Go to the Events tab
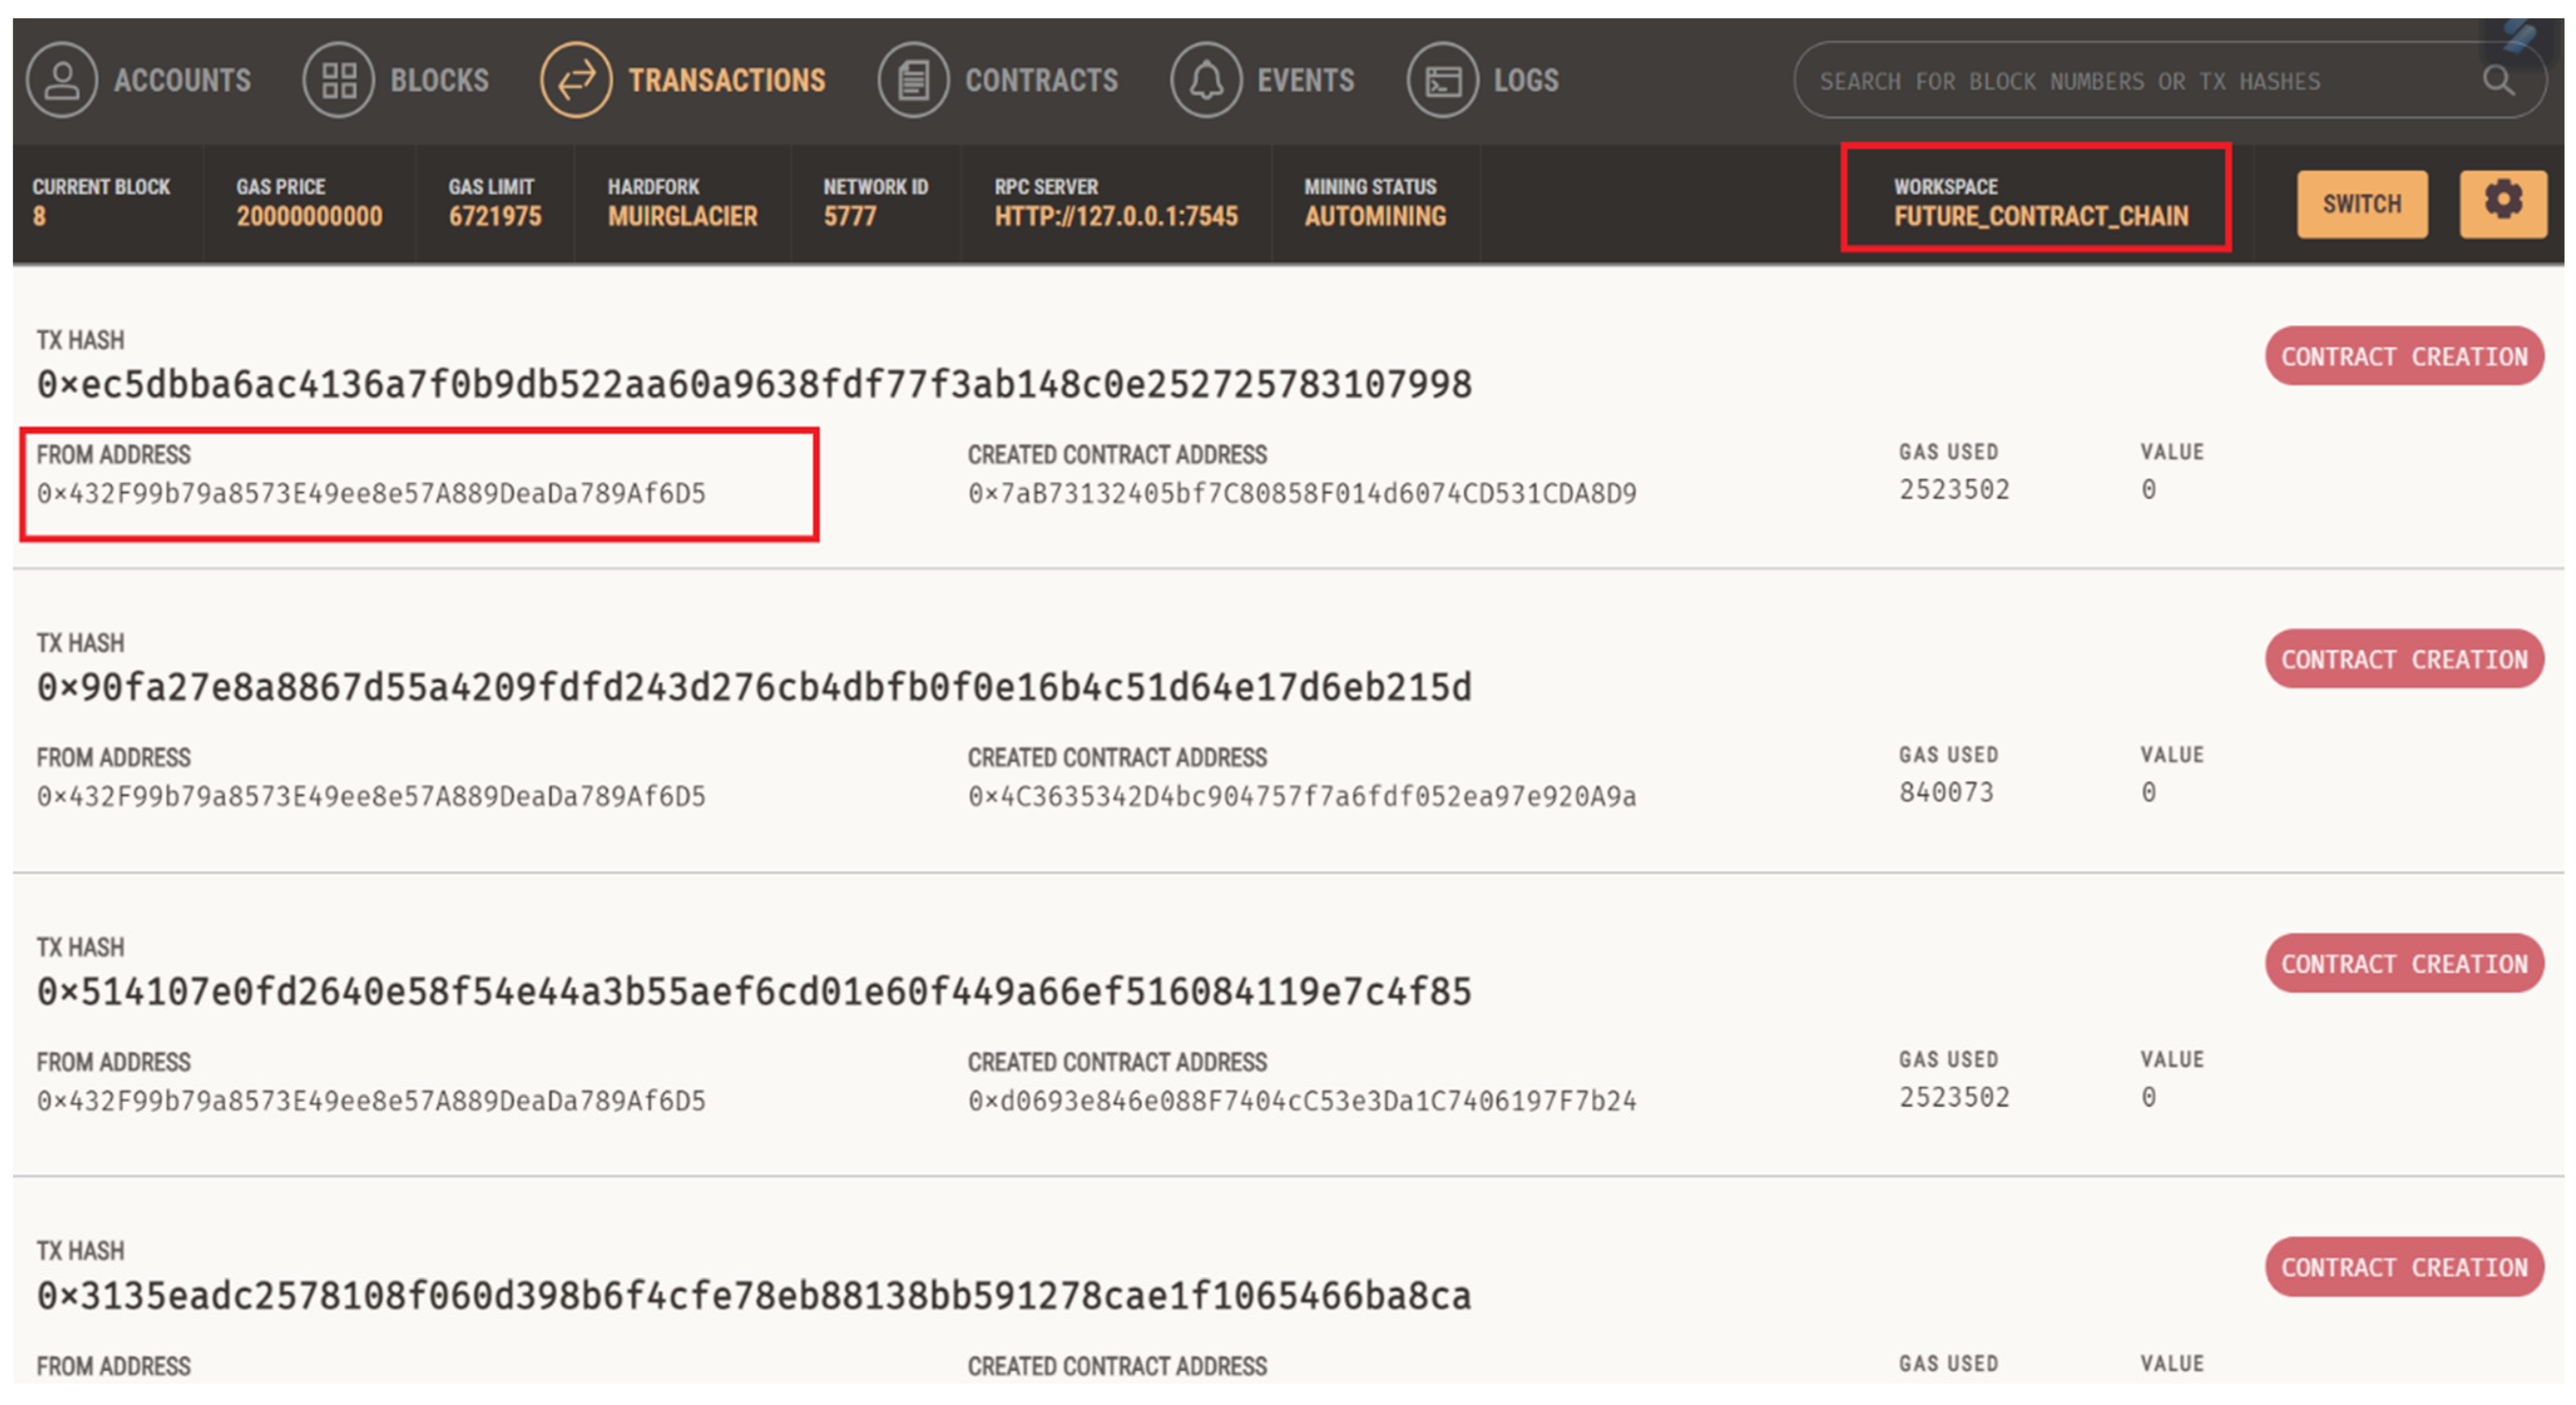The height and width of the screenshot is (1405, 2576). [x=1305, y=80]
